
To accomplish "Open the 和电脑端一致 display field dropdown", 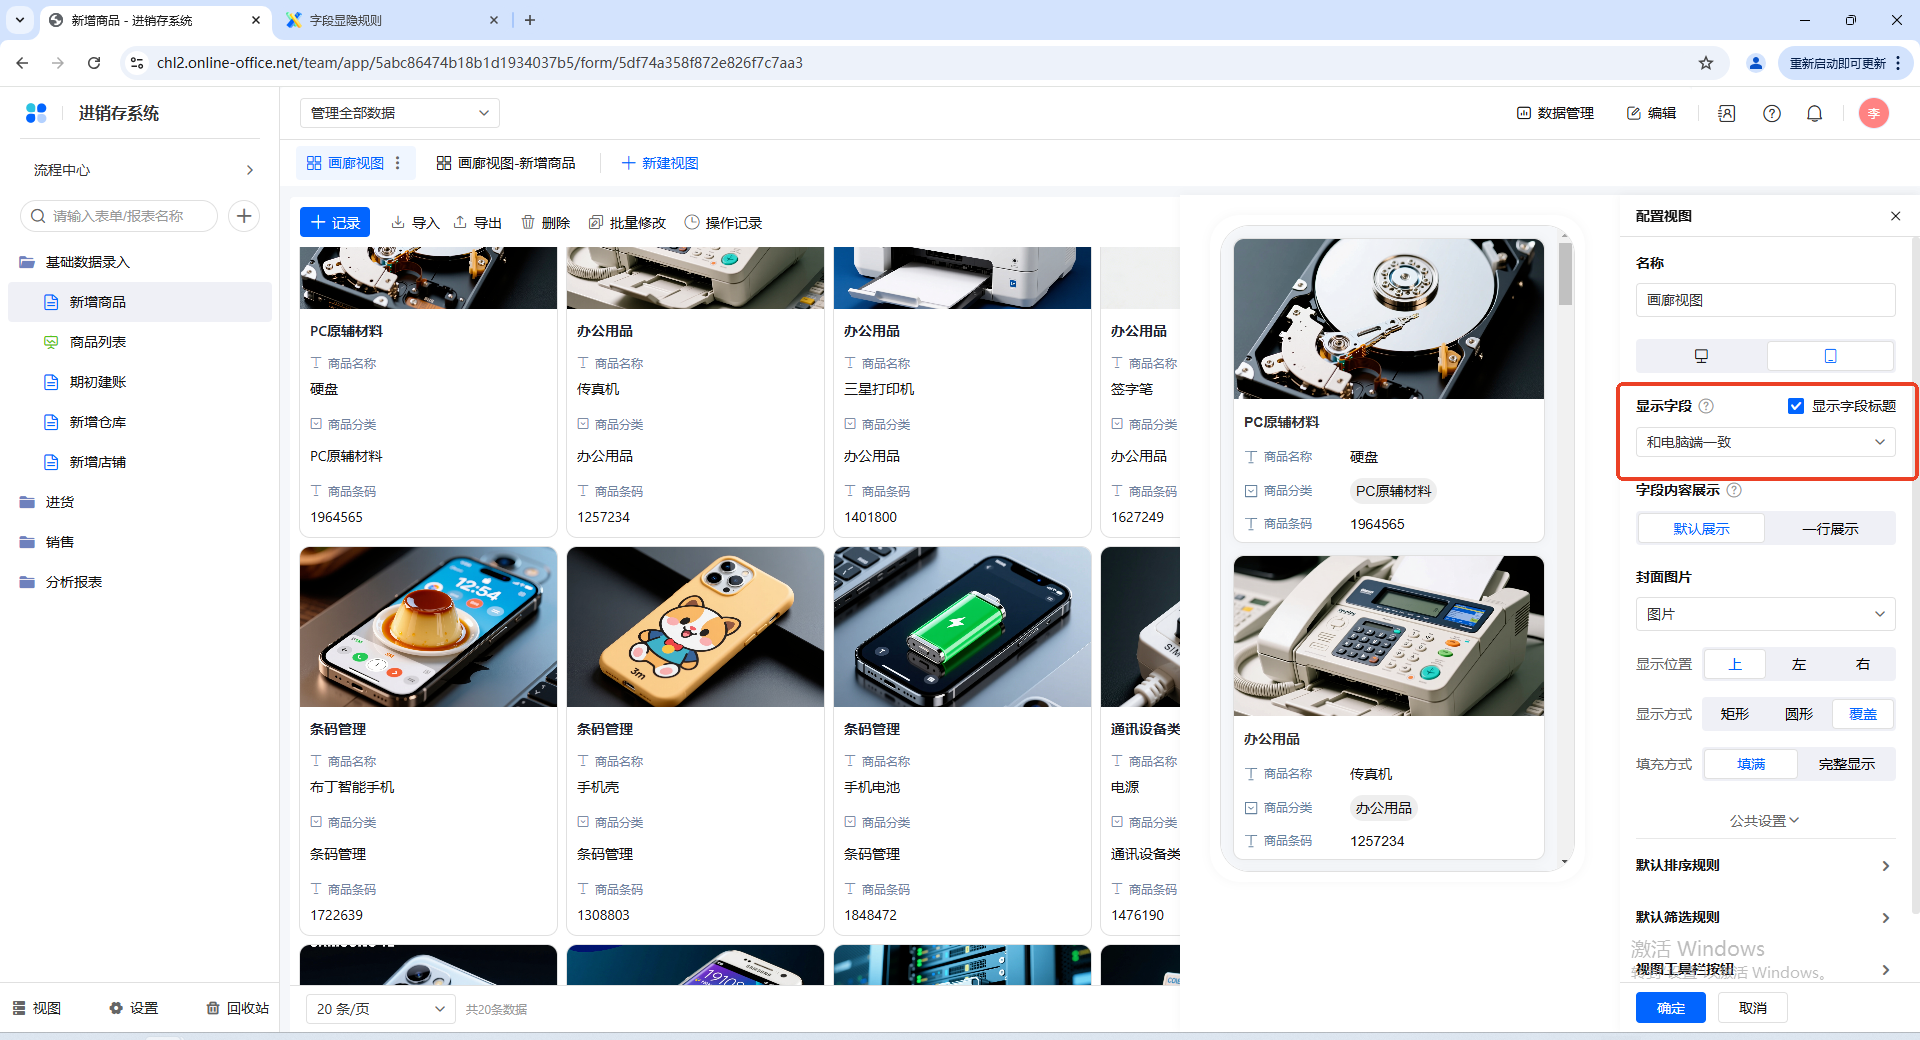I will point(1765,442).
